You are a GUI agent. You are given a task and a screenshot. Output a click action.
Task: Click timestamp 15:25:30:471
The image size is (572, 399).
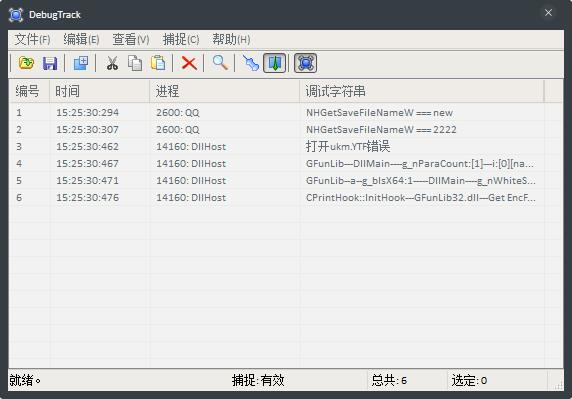(x=88, y=181)
